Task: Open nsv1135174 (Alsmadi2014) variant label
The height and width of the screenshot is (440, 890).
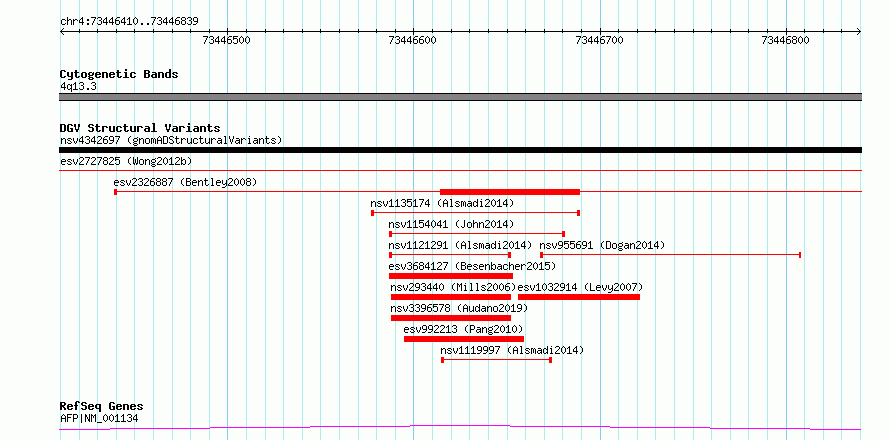Action: 442,203
